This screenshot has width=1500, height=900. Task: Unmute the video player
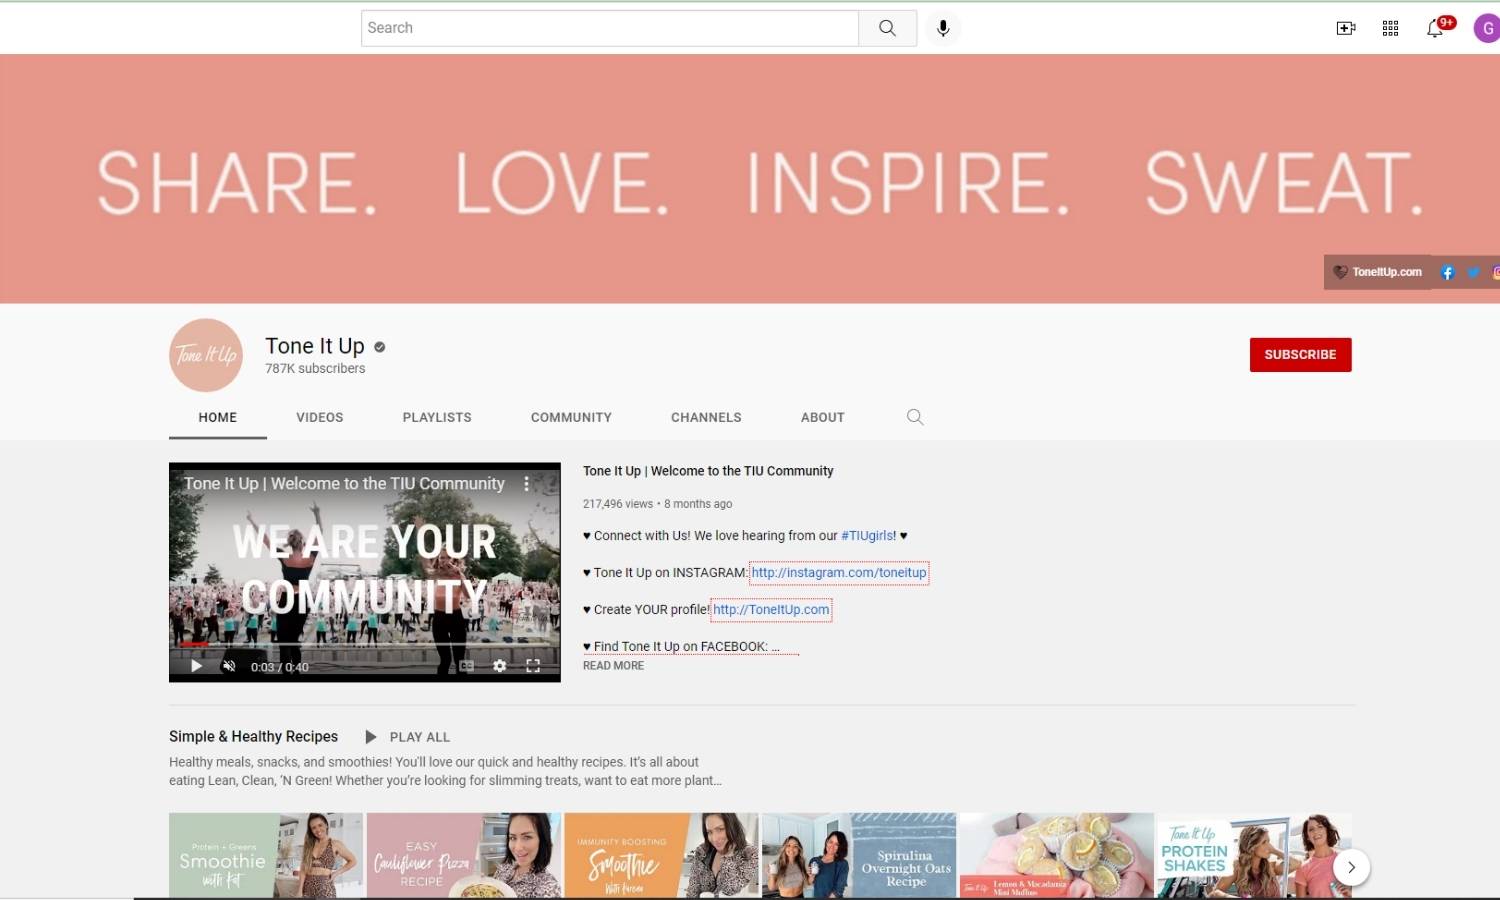click(x=229, y=666)
